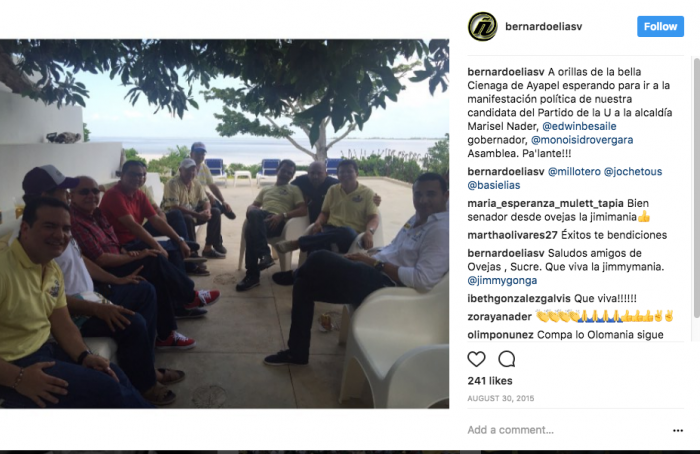This screenshot has height=454, width=700.
Task: Follow bernardoeliasv with the blue button
Action: coord(660,26)
